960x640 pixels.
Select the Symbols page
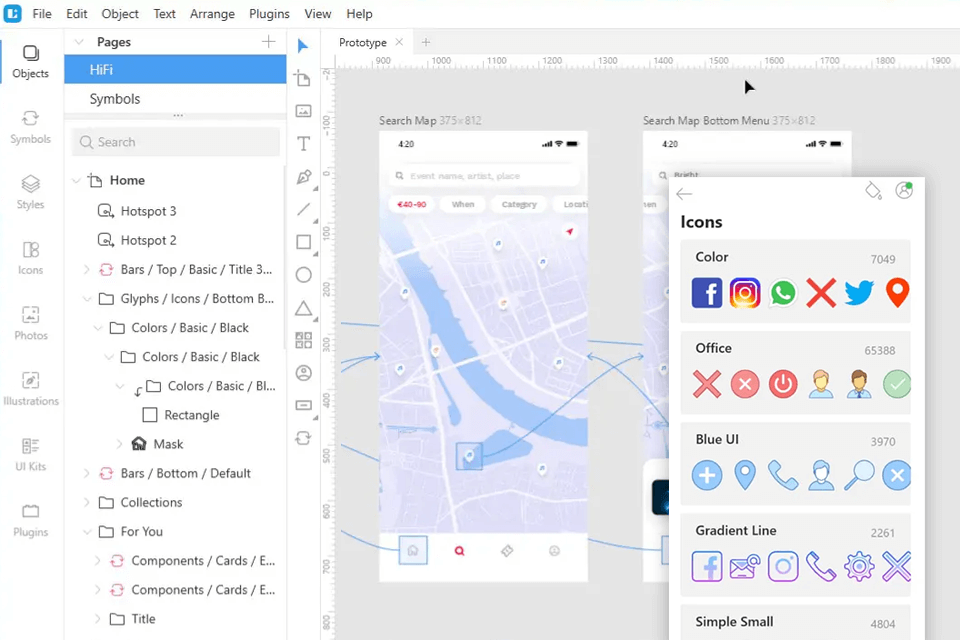pos(175,99)
